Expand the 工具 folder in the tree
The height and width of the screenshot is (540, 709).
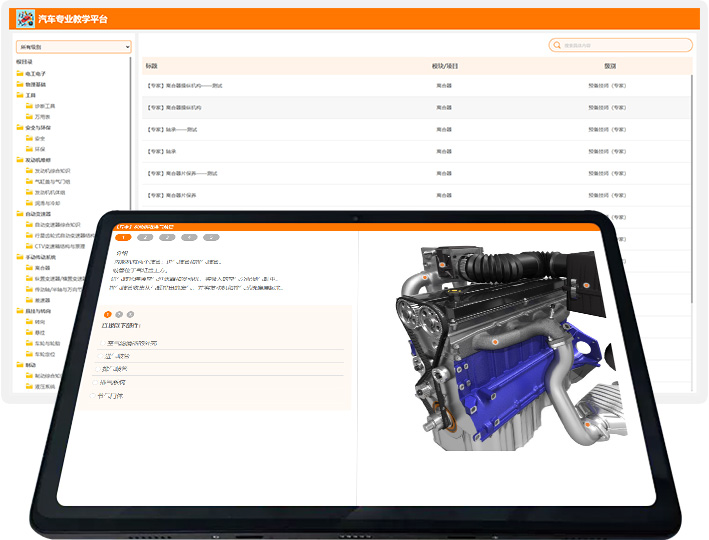[x=20, y=95]
